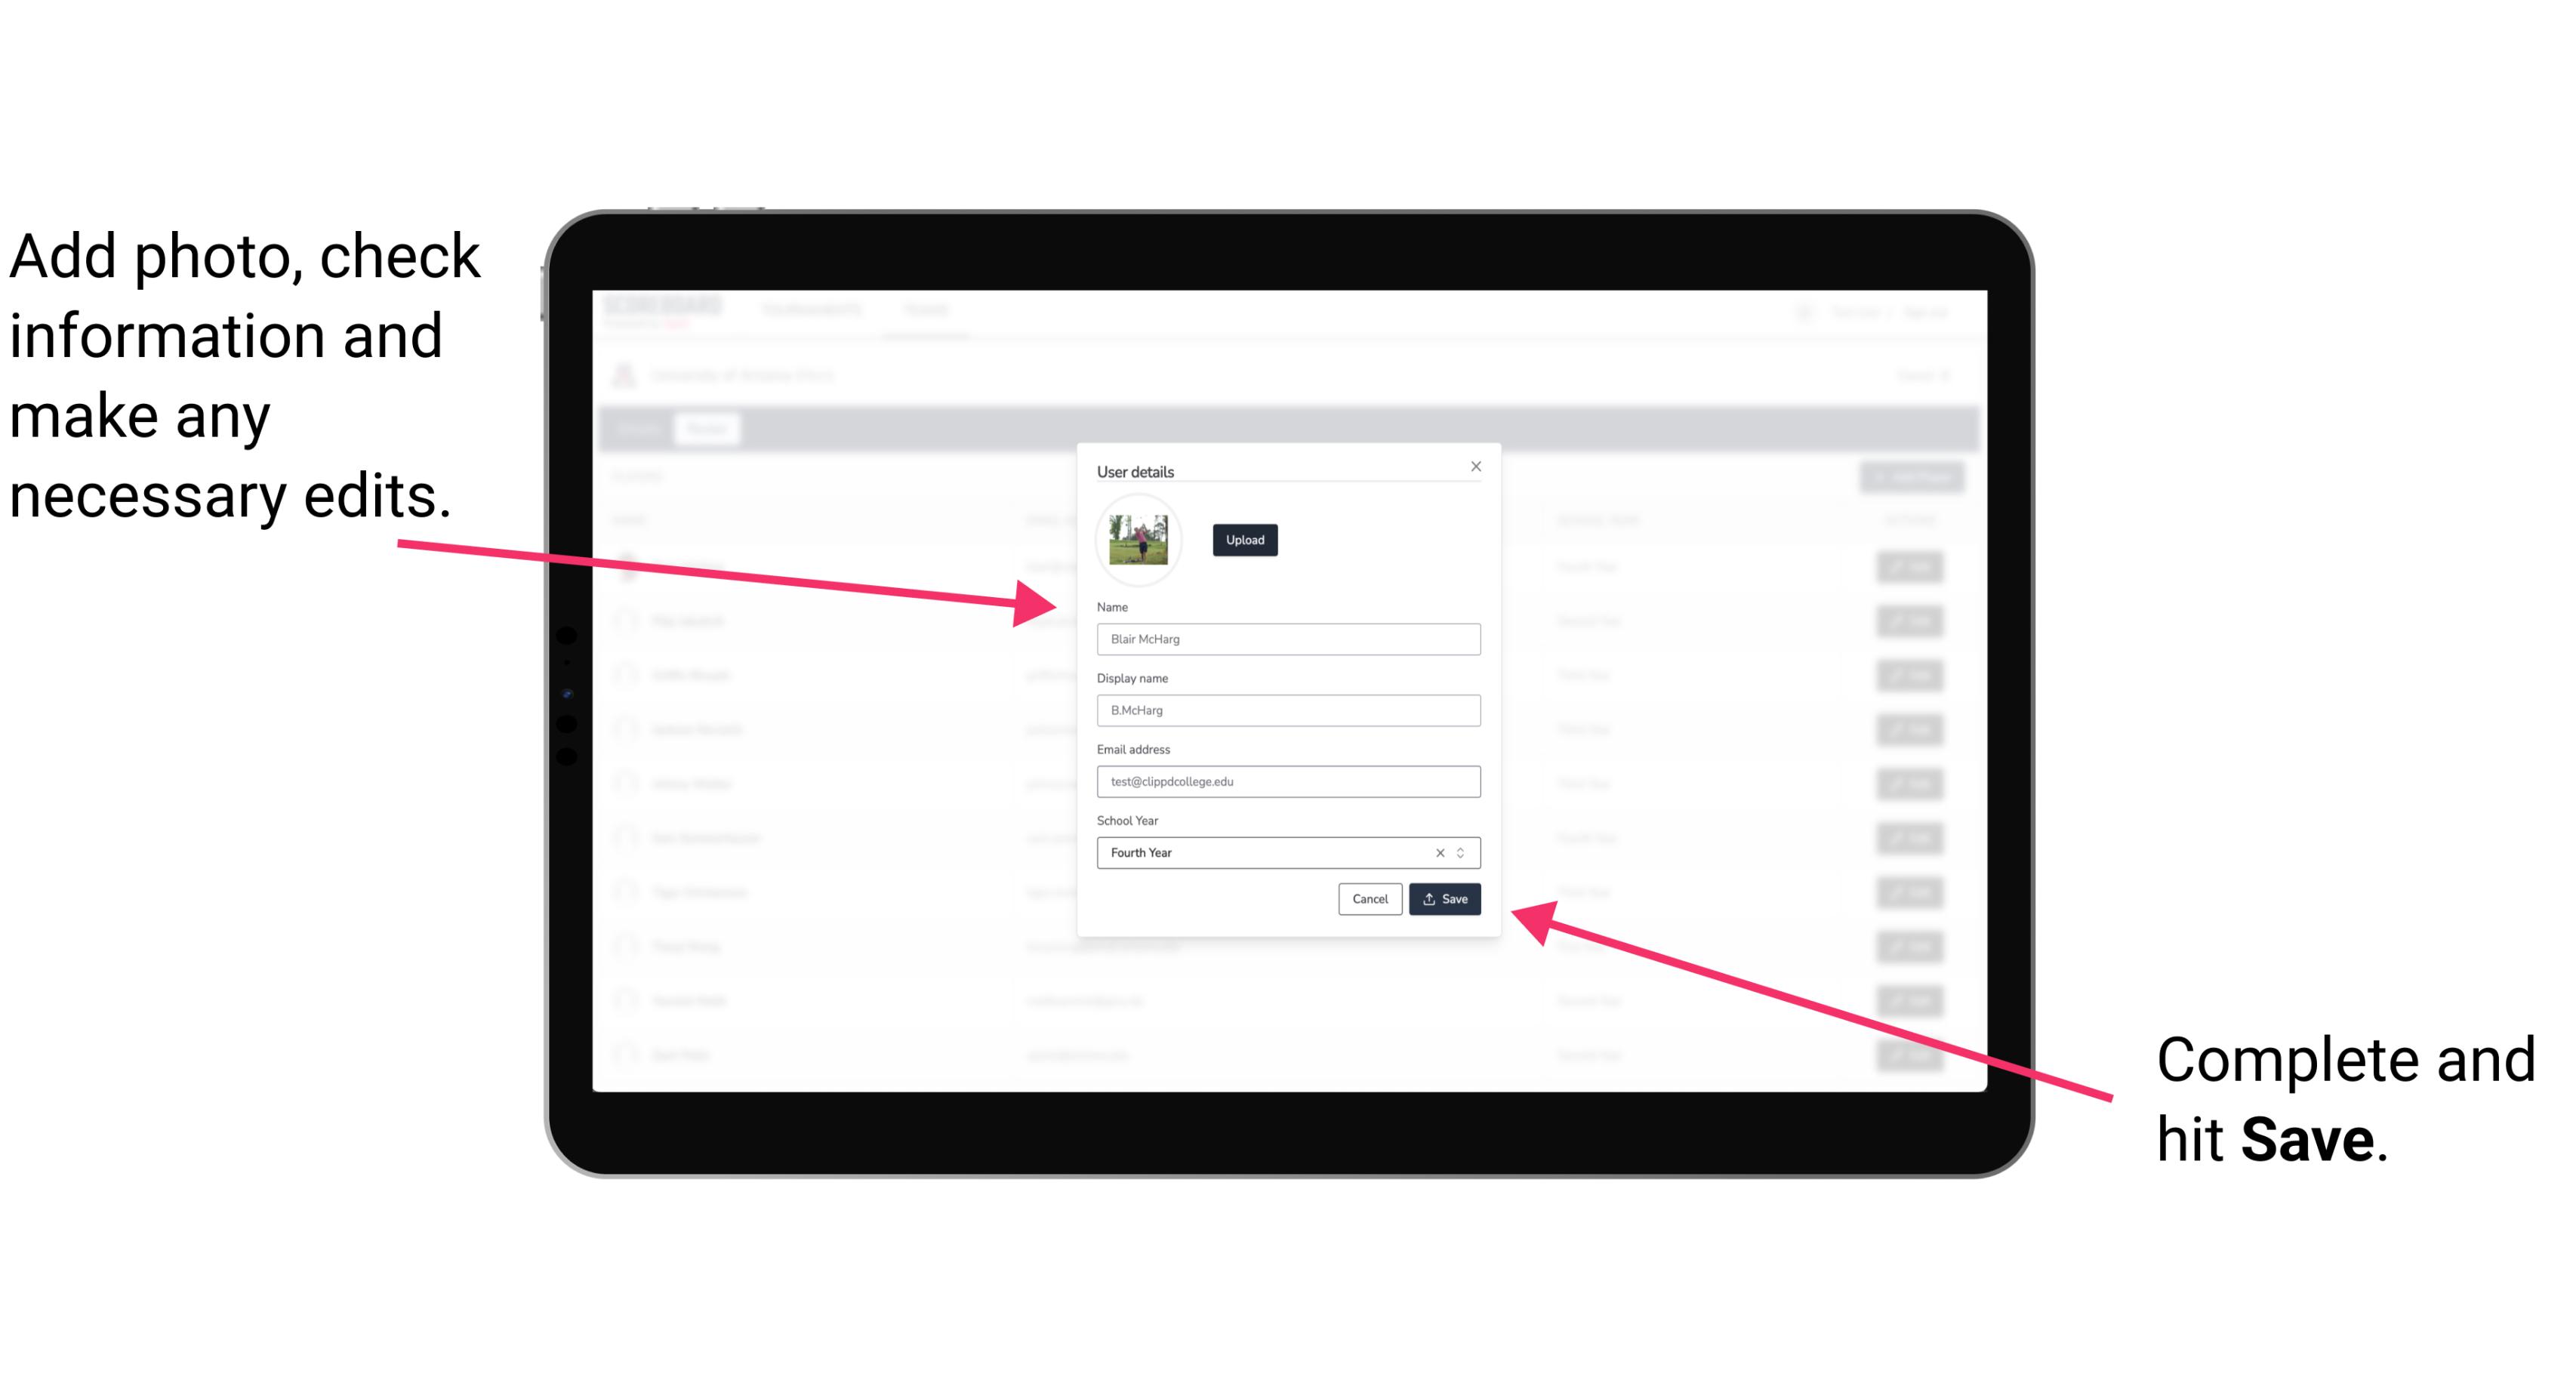
Task: Click the close X icon on dialog
Action: point(1475,466)
